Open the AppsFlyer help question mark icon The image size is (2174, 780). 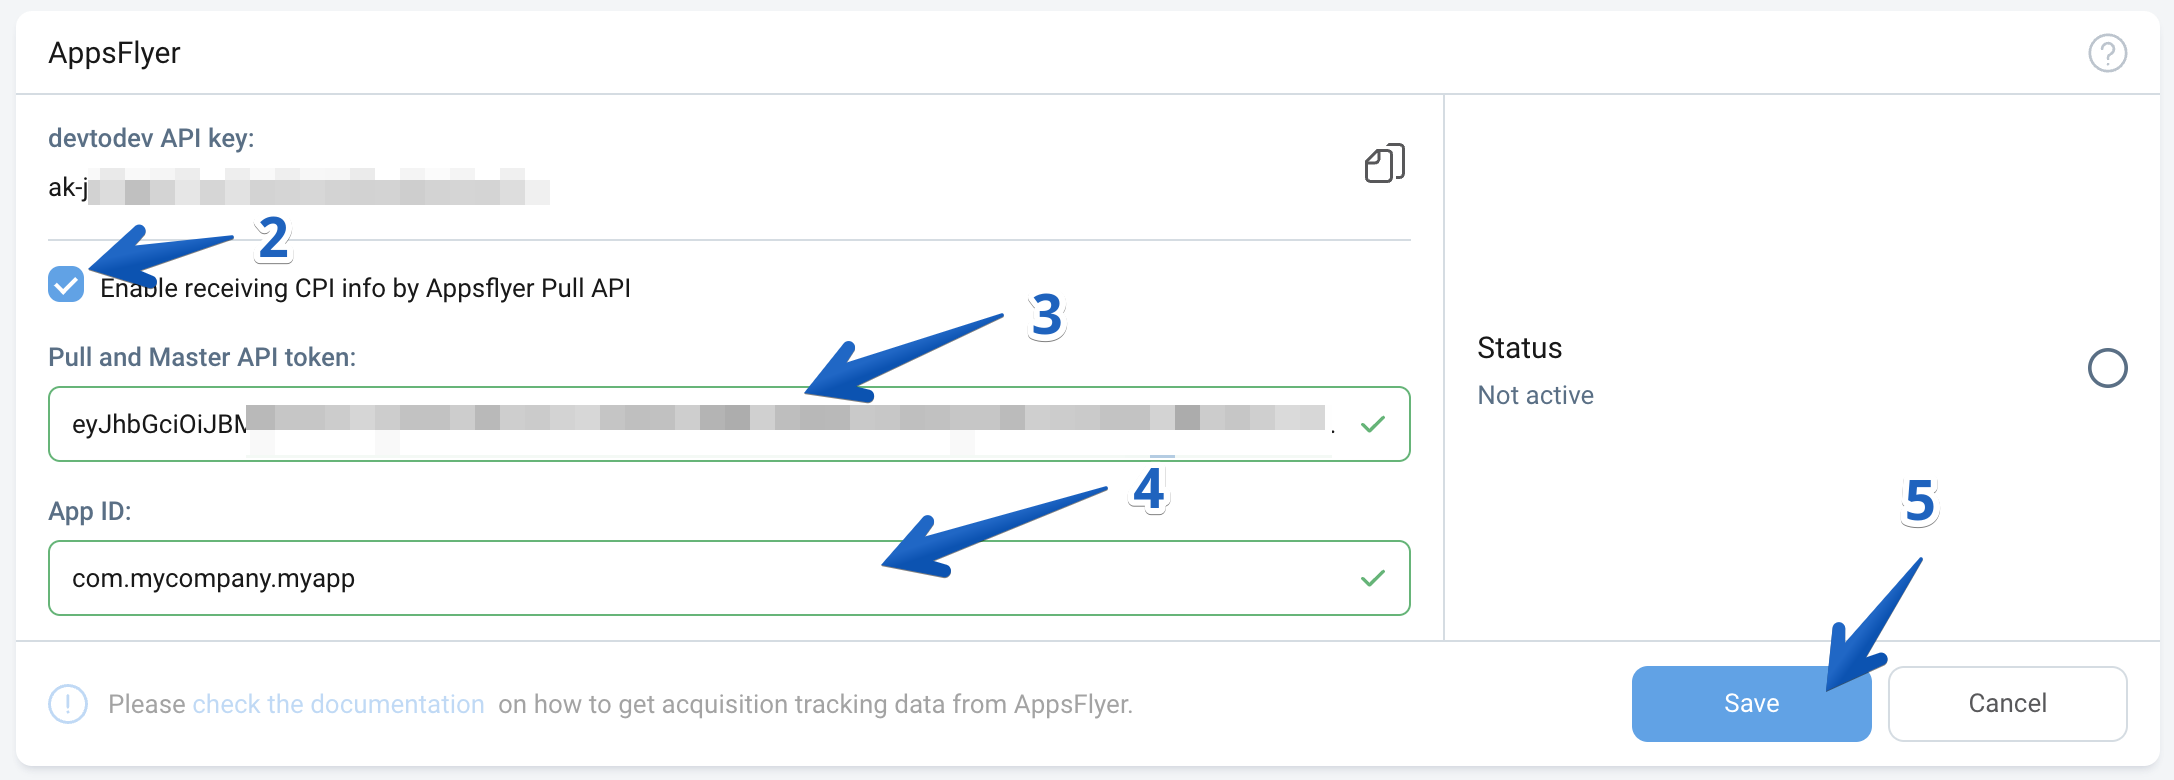pyautogui.click(x=2107, y=53)
